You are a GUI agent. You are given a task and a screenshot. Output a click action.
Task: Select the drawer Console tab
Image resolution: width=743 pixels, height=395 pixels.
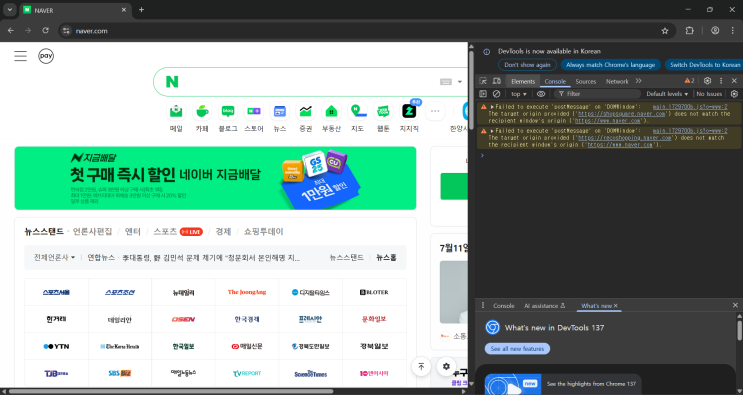504,306
